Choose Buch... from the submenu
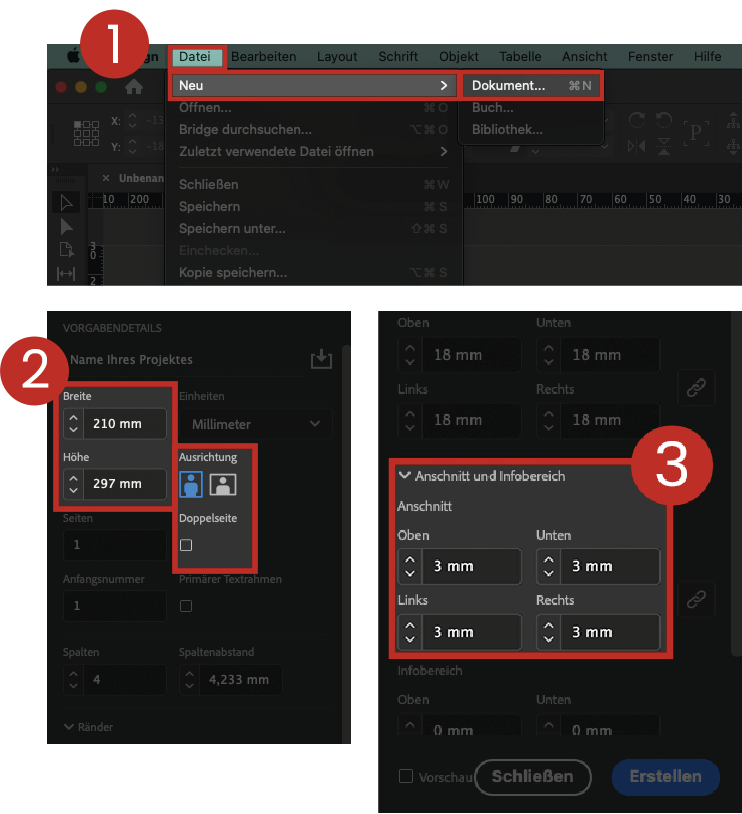 [531, 107]
